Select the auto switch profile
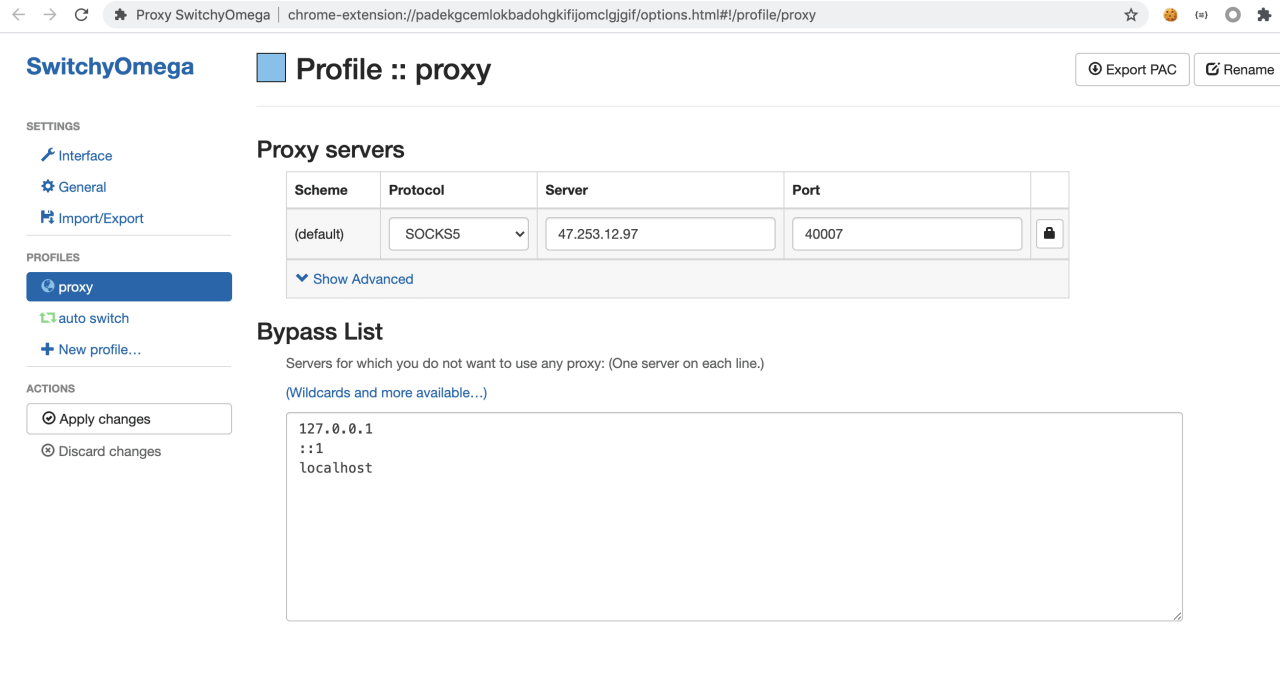Screen dimensions: 1280x687 (x=84, y=318)
